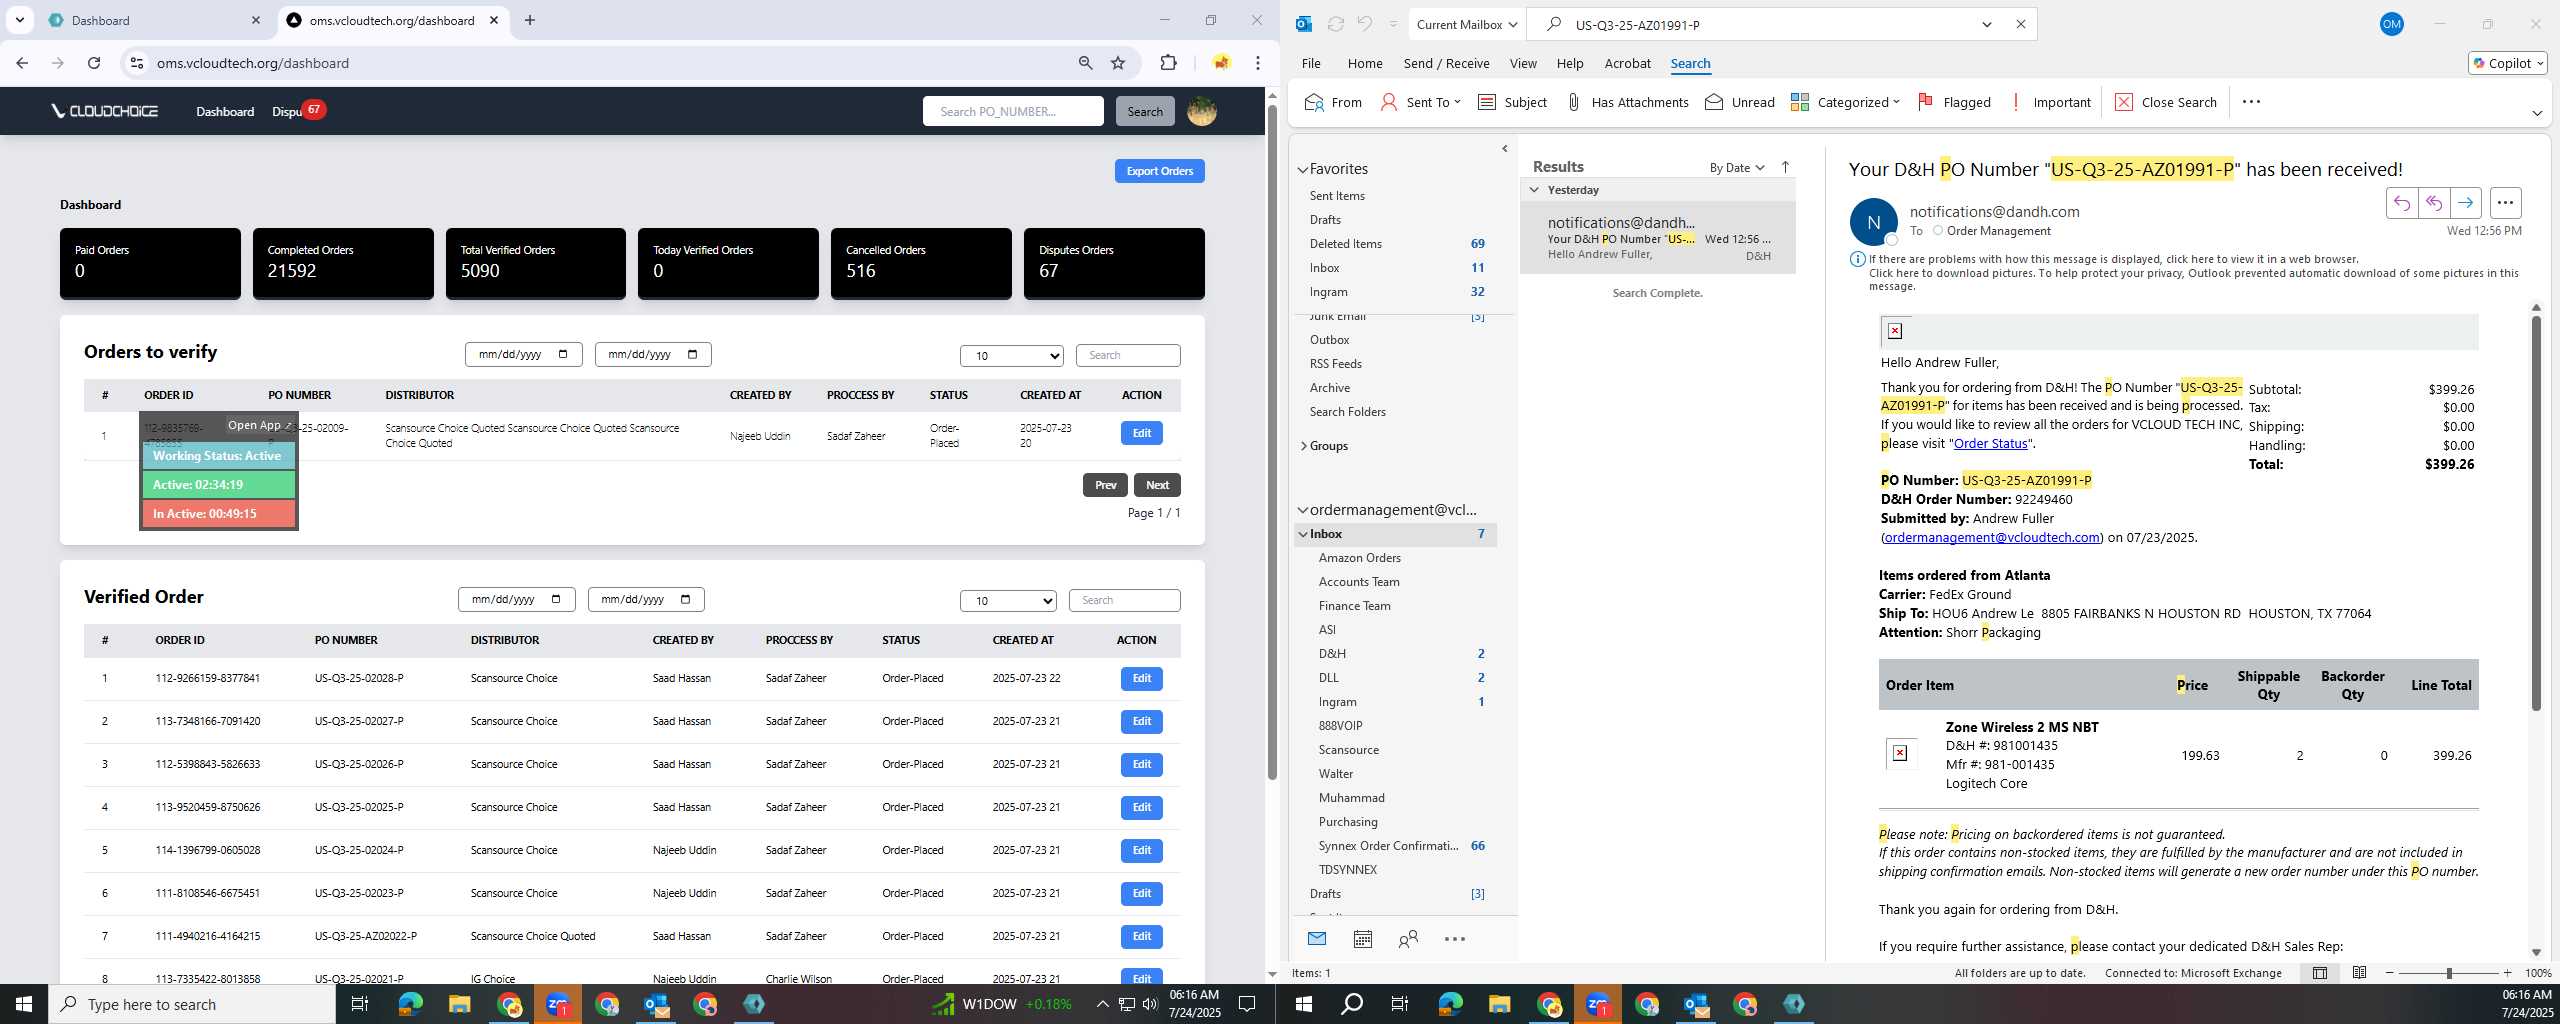Screen dimensions: 2560x1024
Task: Click the Search button beside the PO_NUMBER field
Action: (1145, 111)
